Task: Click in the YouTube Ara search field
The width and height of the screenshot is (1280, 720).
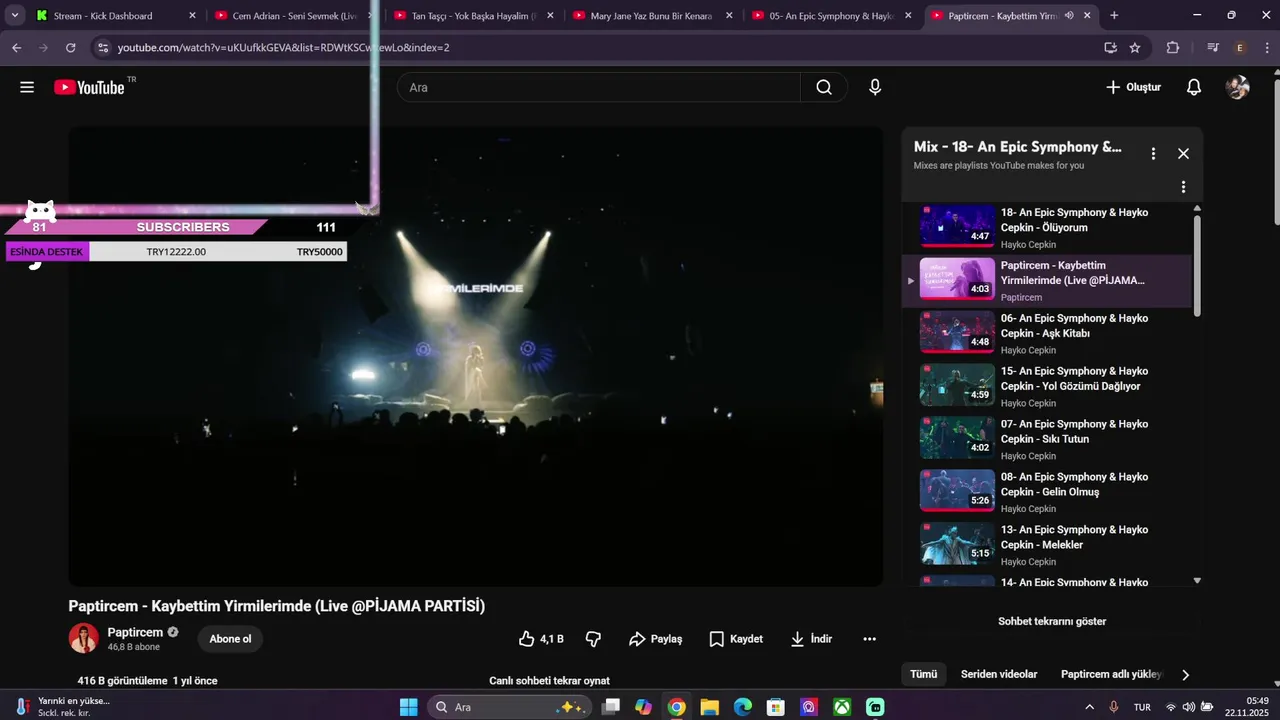Action: (x=600, y=87)
